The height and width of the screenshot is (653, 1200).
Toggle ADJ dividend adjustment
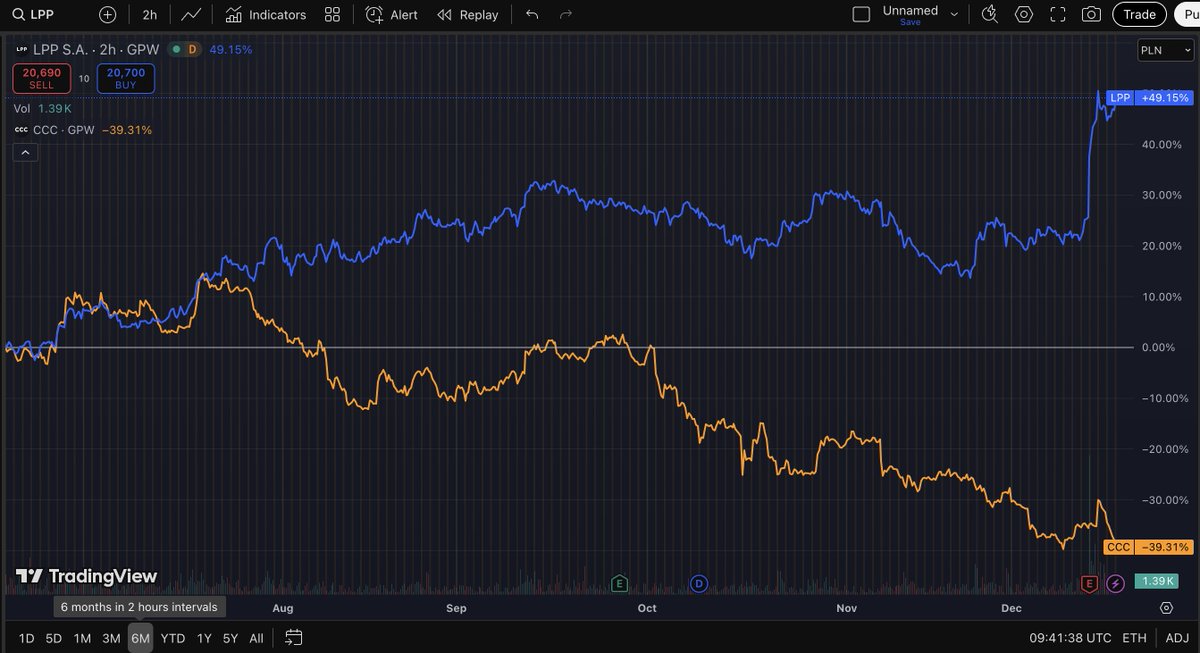point(1177,637)
